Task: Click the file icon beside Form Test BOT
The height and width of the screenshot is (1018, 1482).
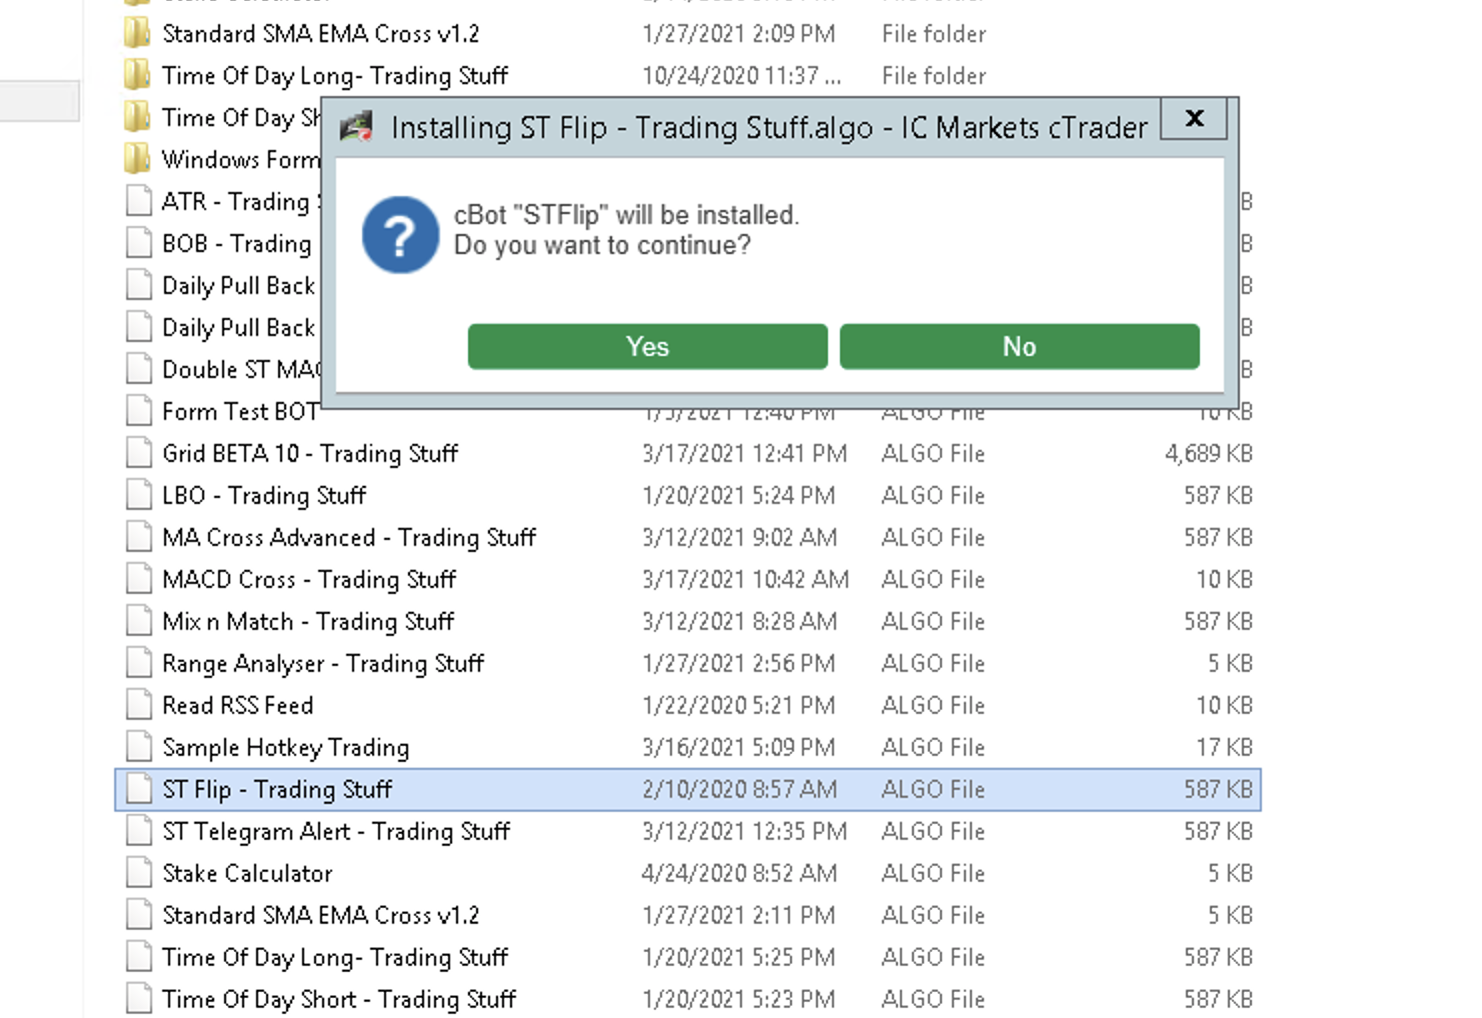Action: [139, 411]
